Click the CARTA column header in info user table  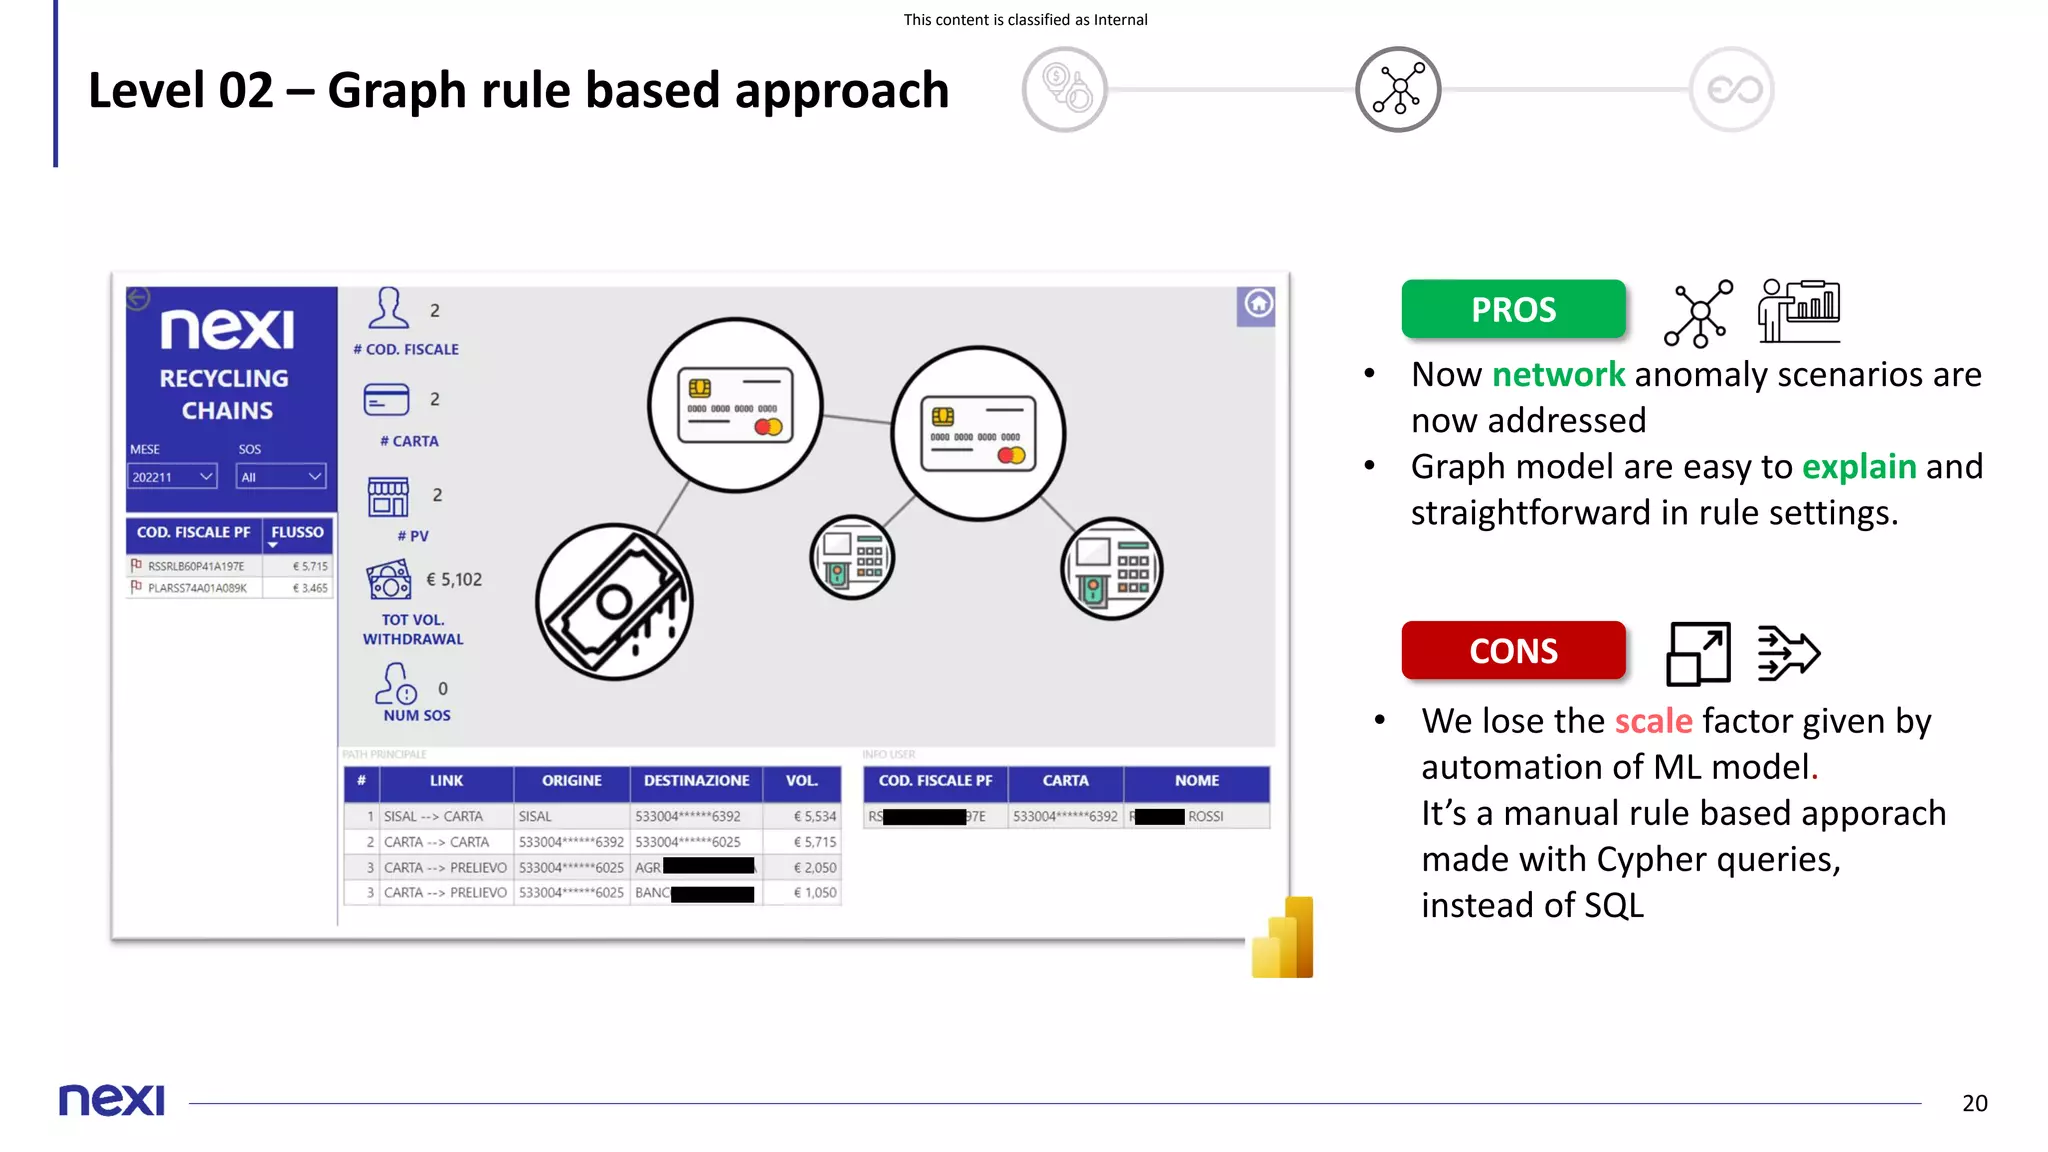coord(1066,782)
